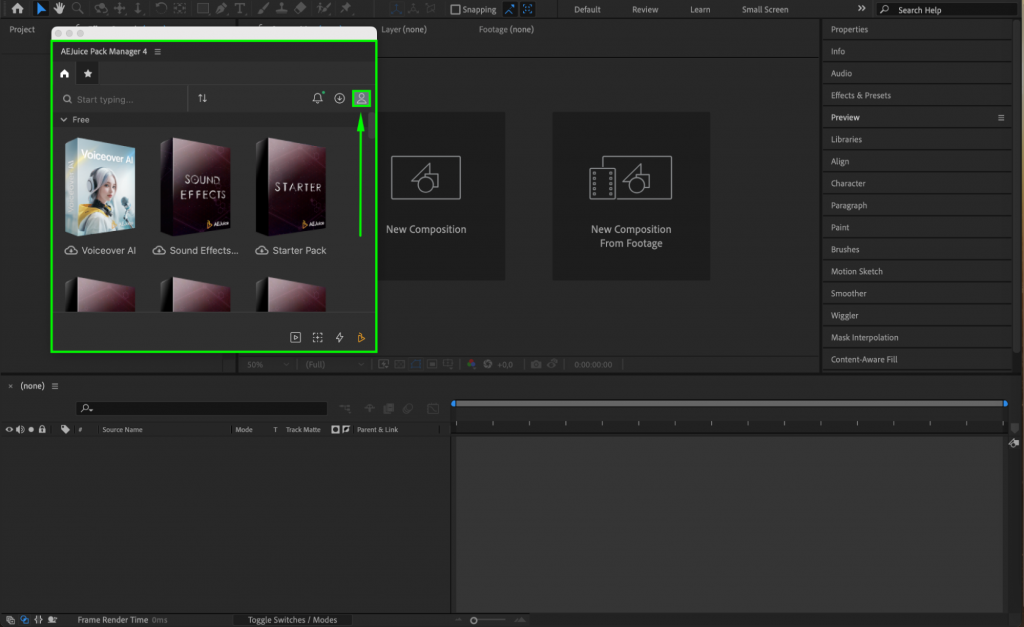Select the Hand tool
Viewport: 1024px width, 627px height.
[60, 9]
